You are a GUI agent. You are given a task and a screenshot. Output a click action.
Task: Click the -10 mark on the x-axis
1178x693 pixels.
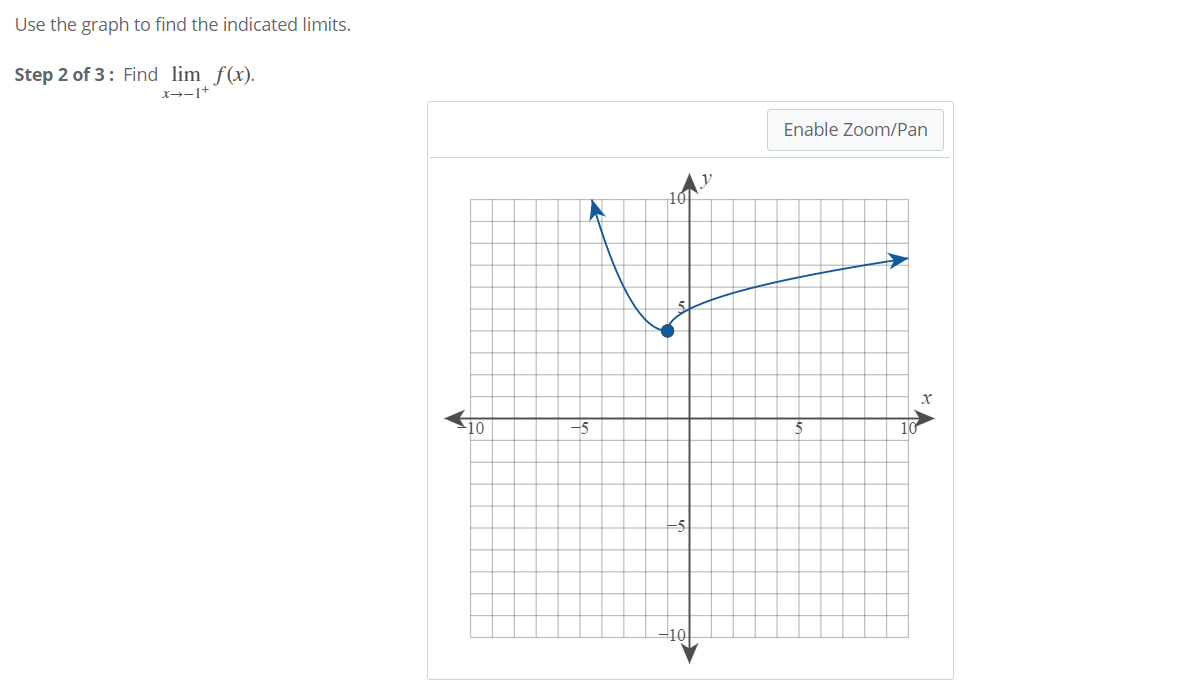point(474,428)
